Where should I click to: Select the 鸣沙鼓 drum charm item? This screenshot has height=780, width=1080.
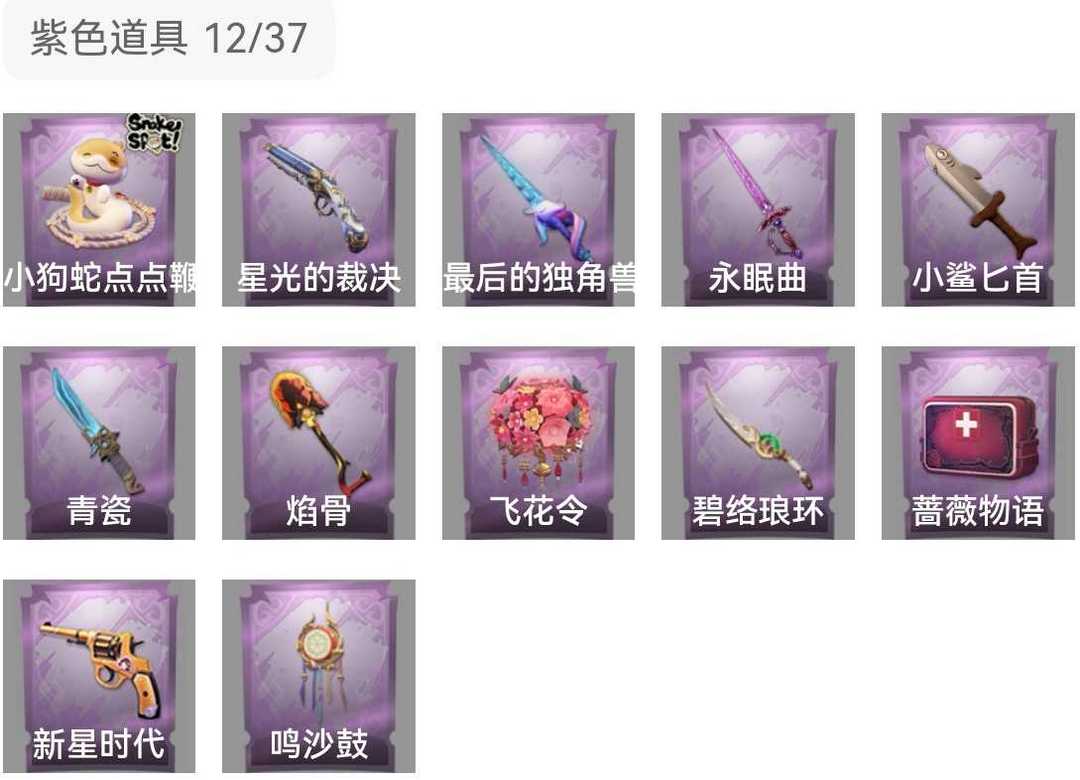(x=318, y=676)
